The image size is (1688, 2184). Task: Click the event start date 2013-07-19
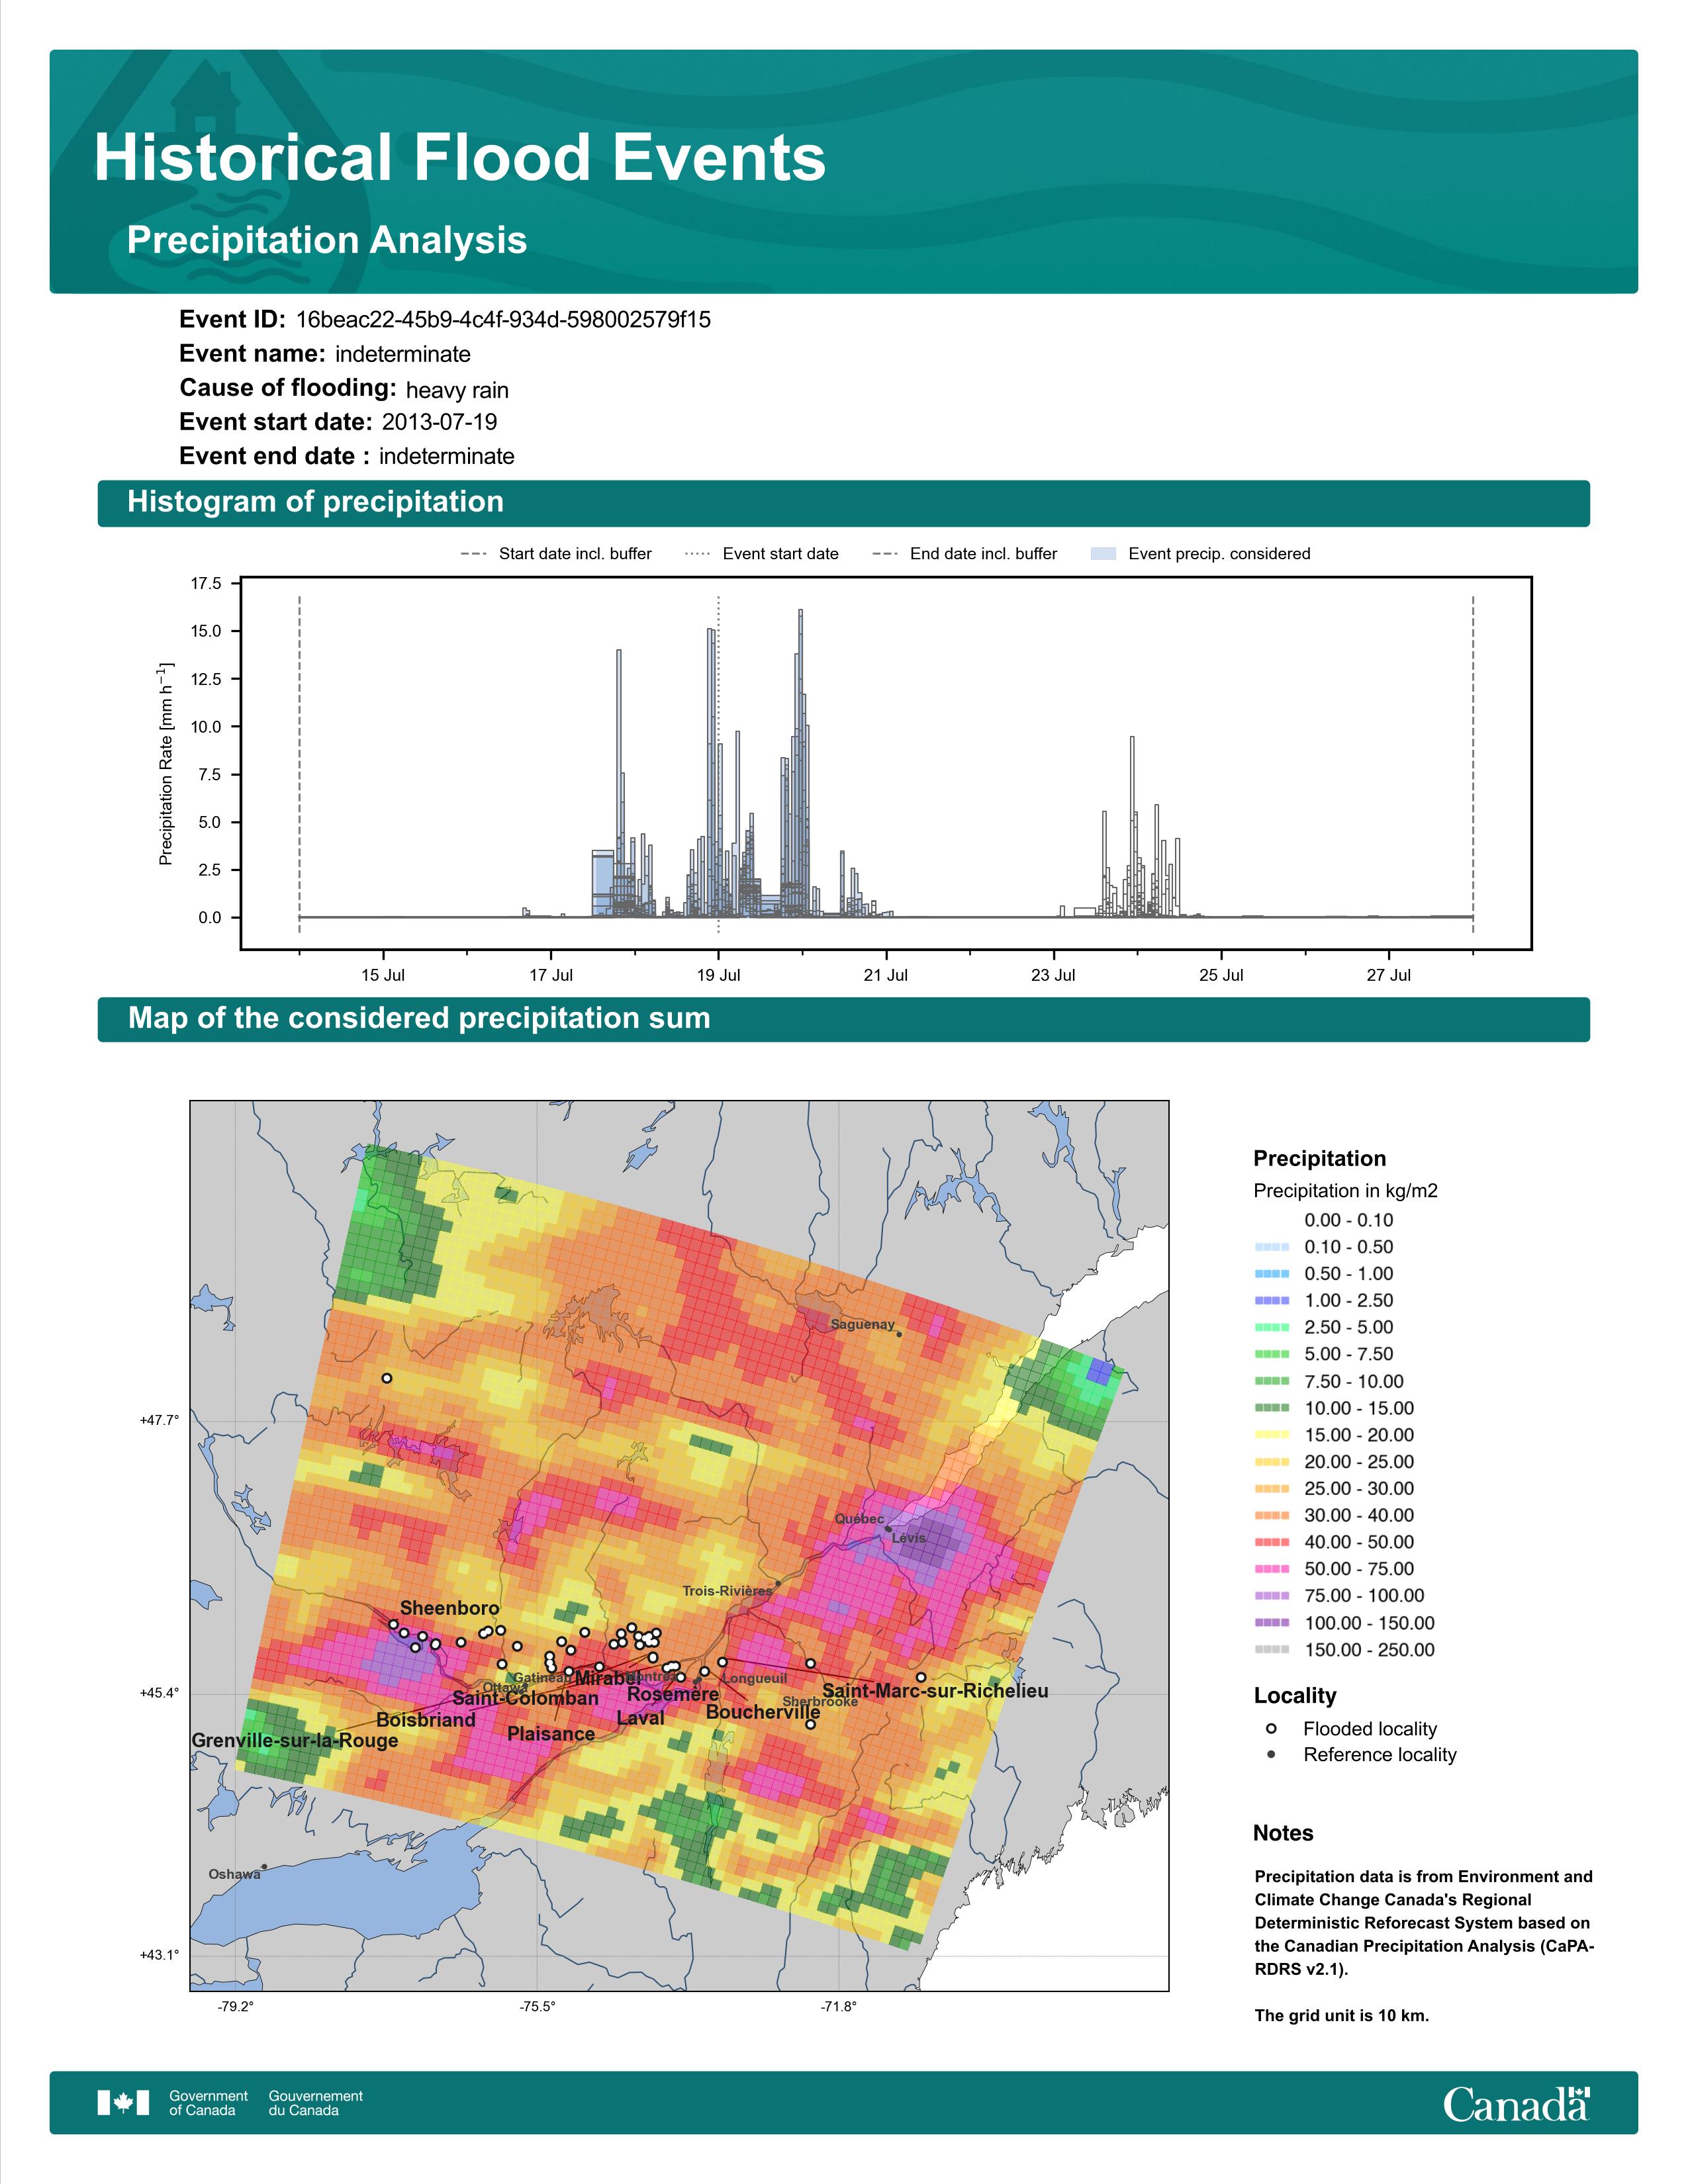439,422
